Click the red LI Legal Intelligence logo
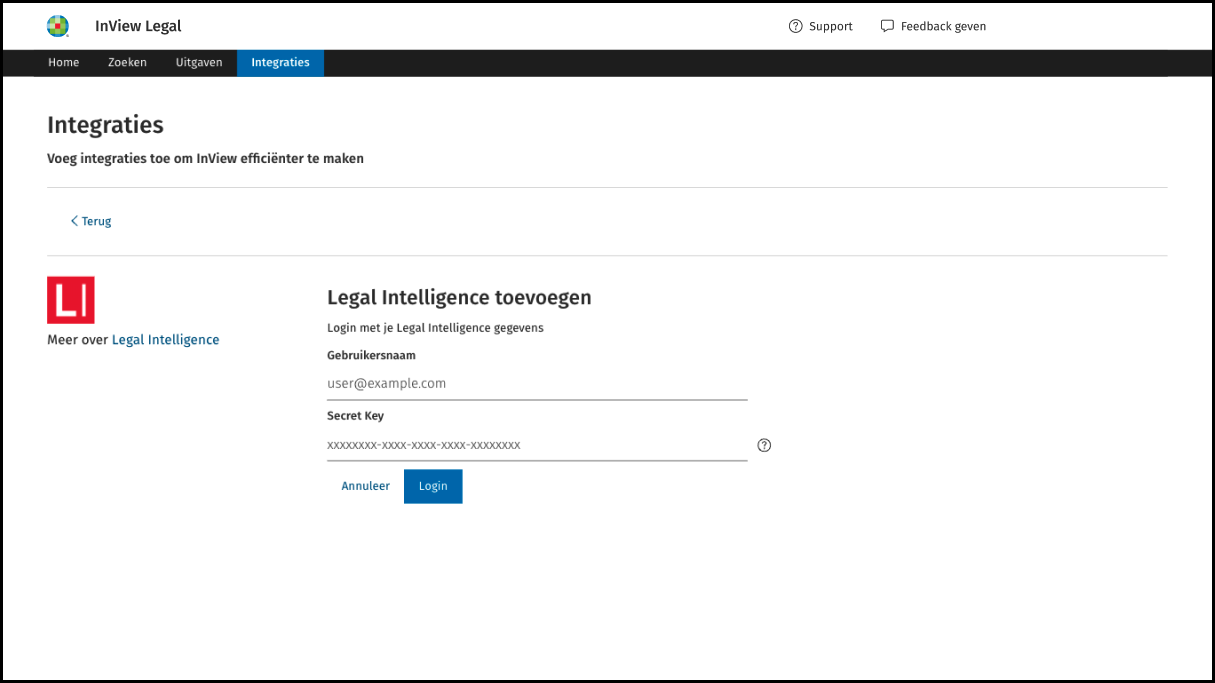1215x683 pixels. 71,300
